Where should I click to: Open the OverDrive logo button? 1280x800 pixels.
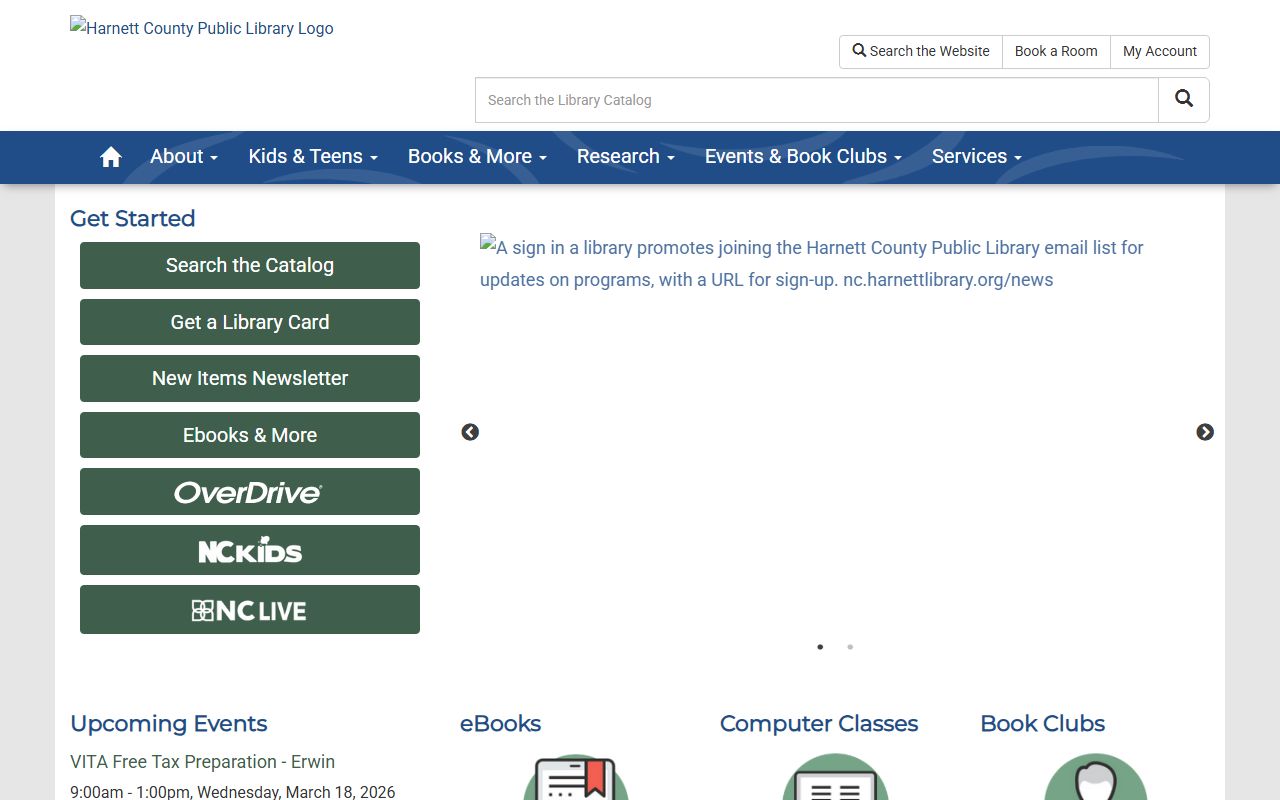pos(250,492)
